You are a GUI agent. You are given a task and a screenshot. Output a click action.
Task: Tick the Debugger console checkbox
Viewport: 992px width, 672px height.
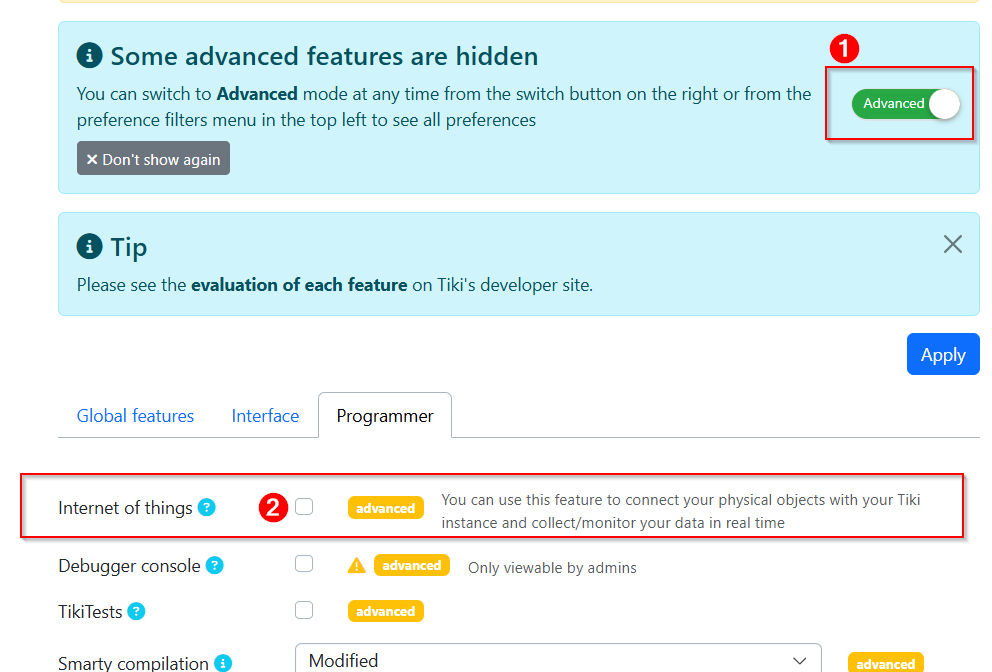coord(304,564)
